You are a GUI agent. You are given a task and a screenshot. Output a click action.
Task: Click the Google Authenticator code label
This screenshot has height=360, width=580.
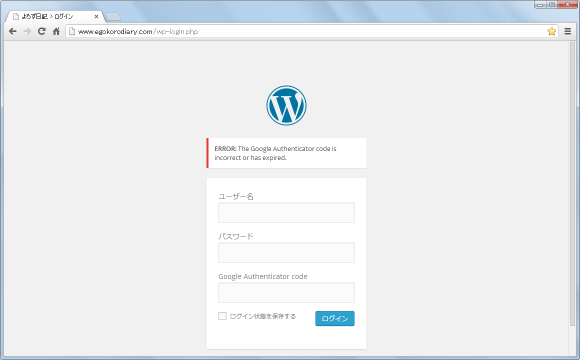pyautogui.click(x=263, y=276)
